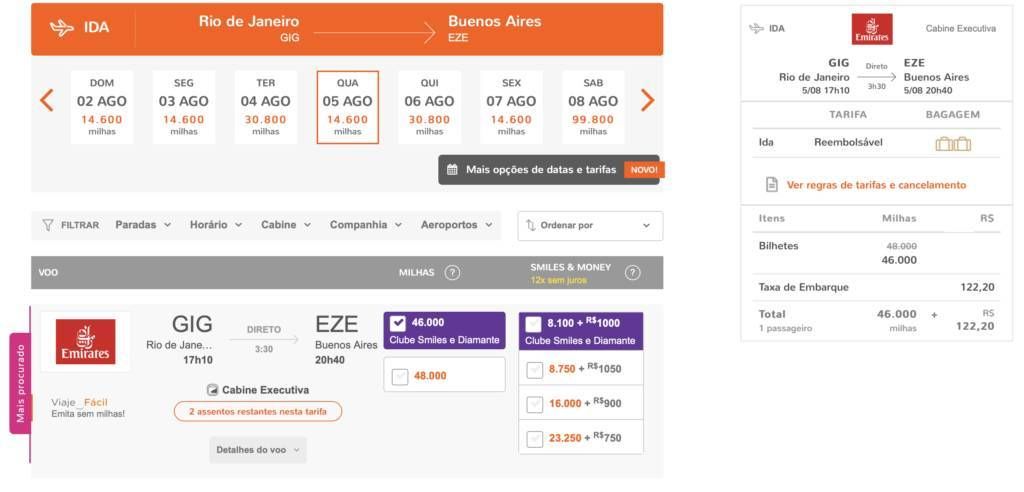Click the Emirates logo in flight result
This screenshot has height=492, width=1024.
tap(85, 342)
